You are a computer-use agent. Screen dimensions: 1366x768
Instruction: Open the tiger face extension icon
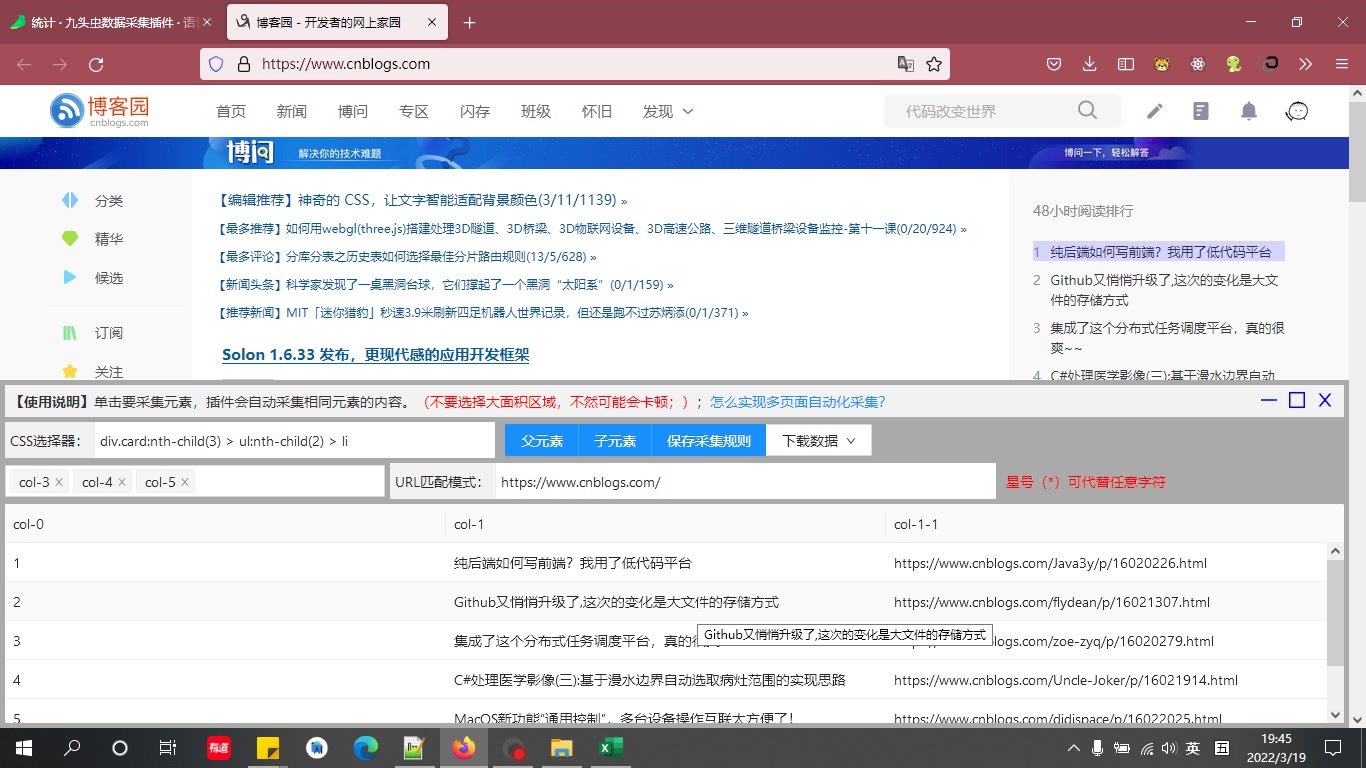click(1162, 64)
